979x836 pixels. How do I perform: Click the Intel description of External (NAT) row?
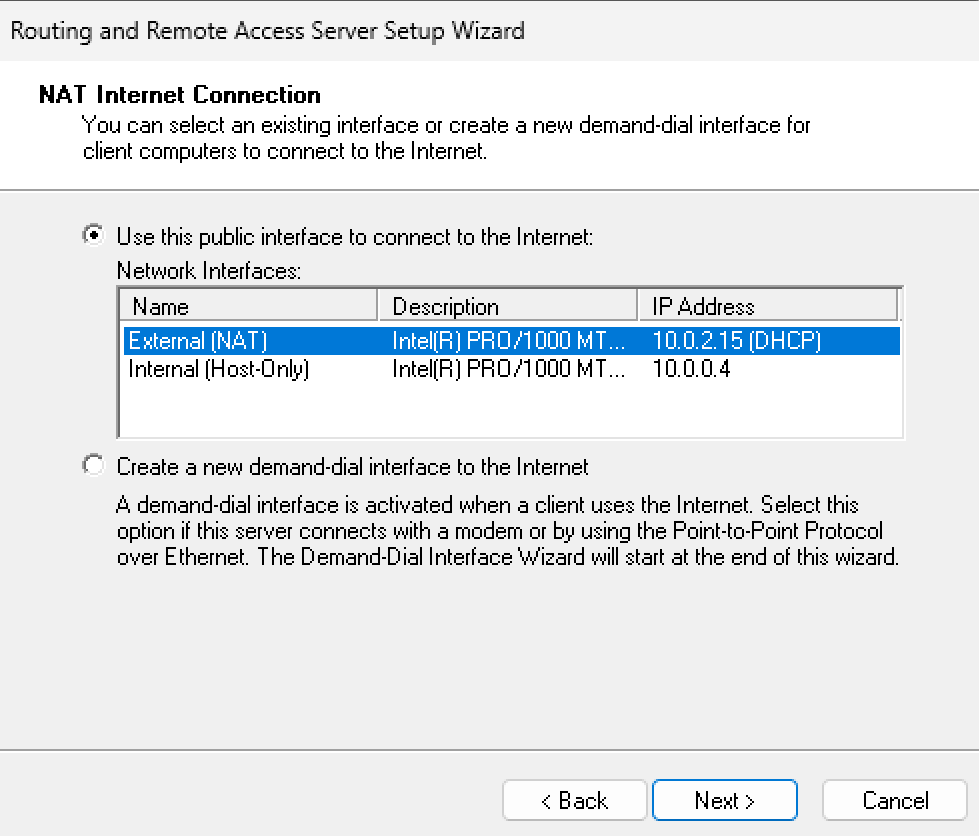508,341
